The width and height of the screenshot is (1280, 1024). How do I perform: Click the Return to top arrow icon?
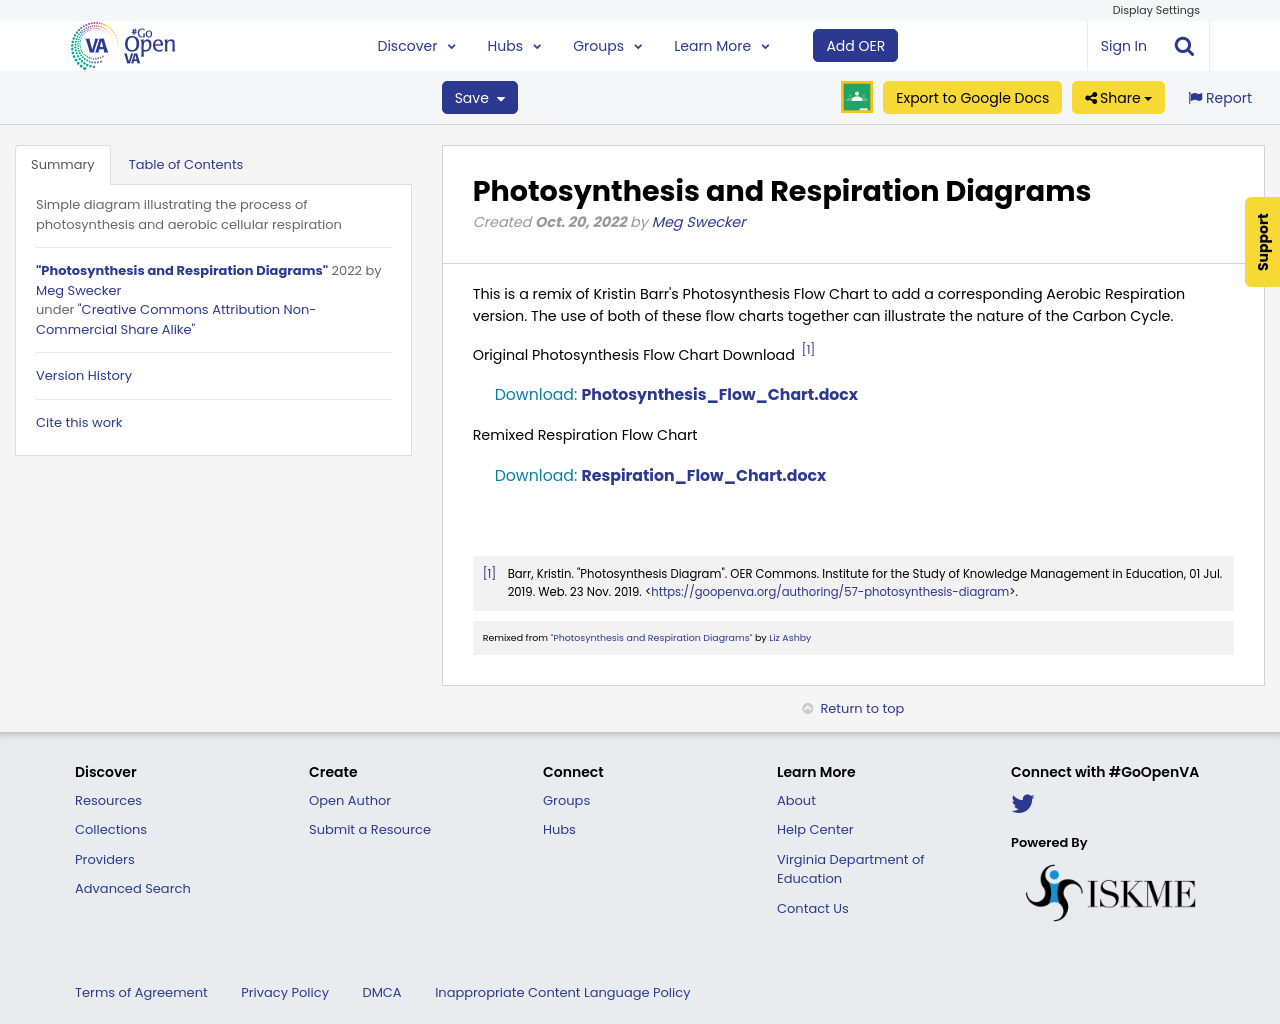806,707
